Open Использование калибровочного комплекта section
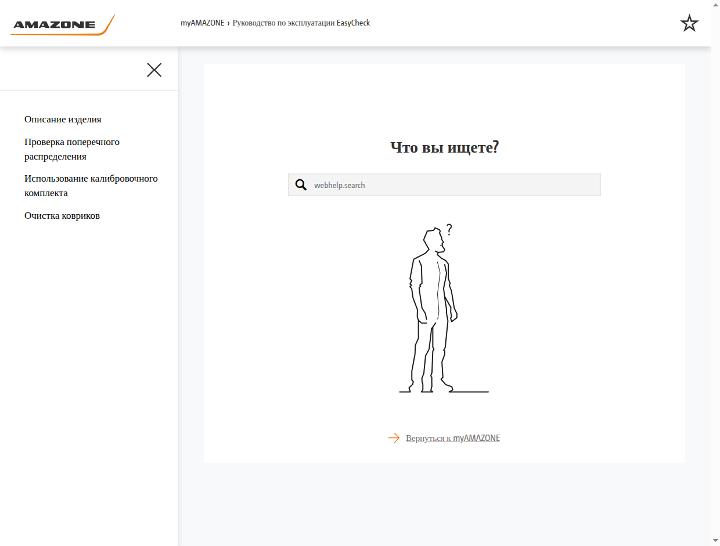Image resolution: width=720 pixels, height=546 pixels. point(91,186)
